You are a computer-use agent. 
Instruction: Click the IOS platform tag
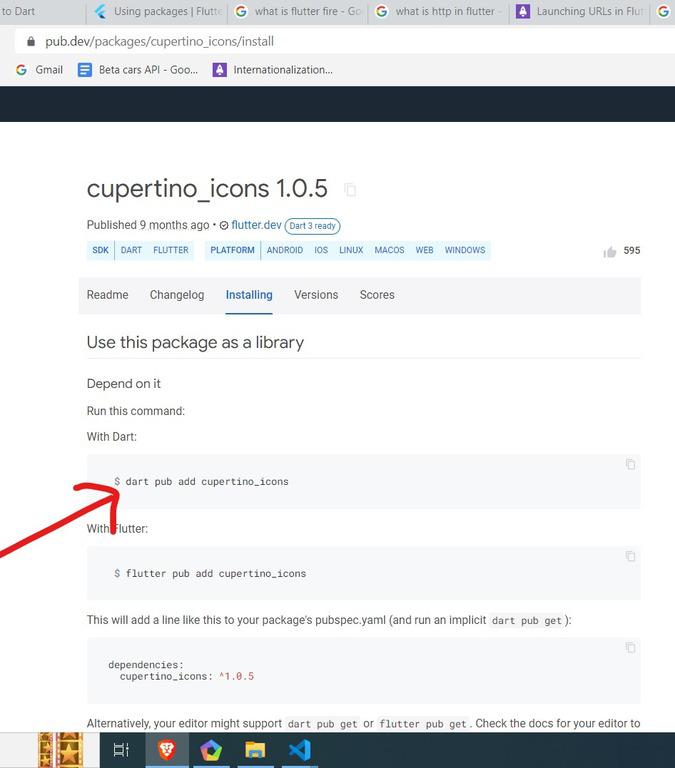[x=321, y=250]
